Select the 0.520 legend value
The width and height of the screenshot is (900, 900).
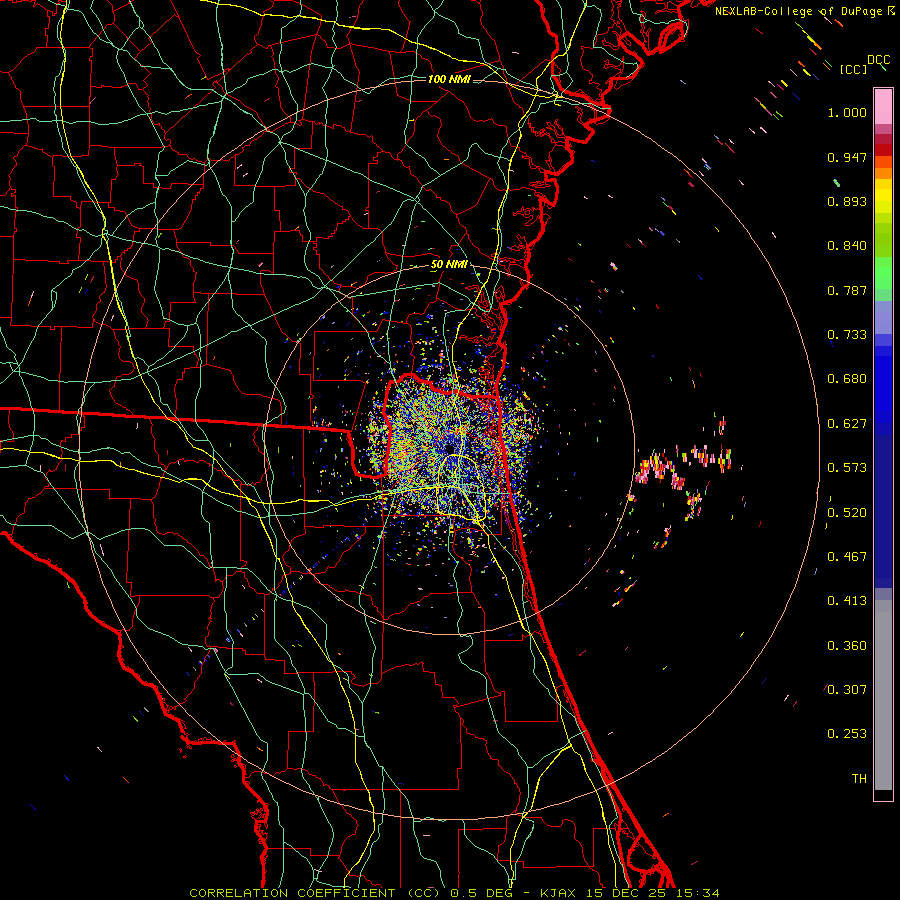(847, 513)
